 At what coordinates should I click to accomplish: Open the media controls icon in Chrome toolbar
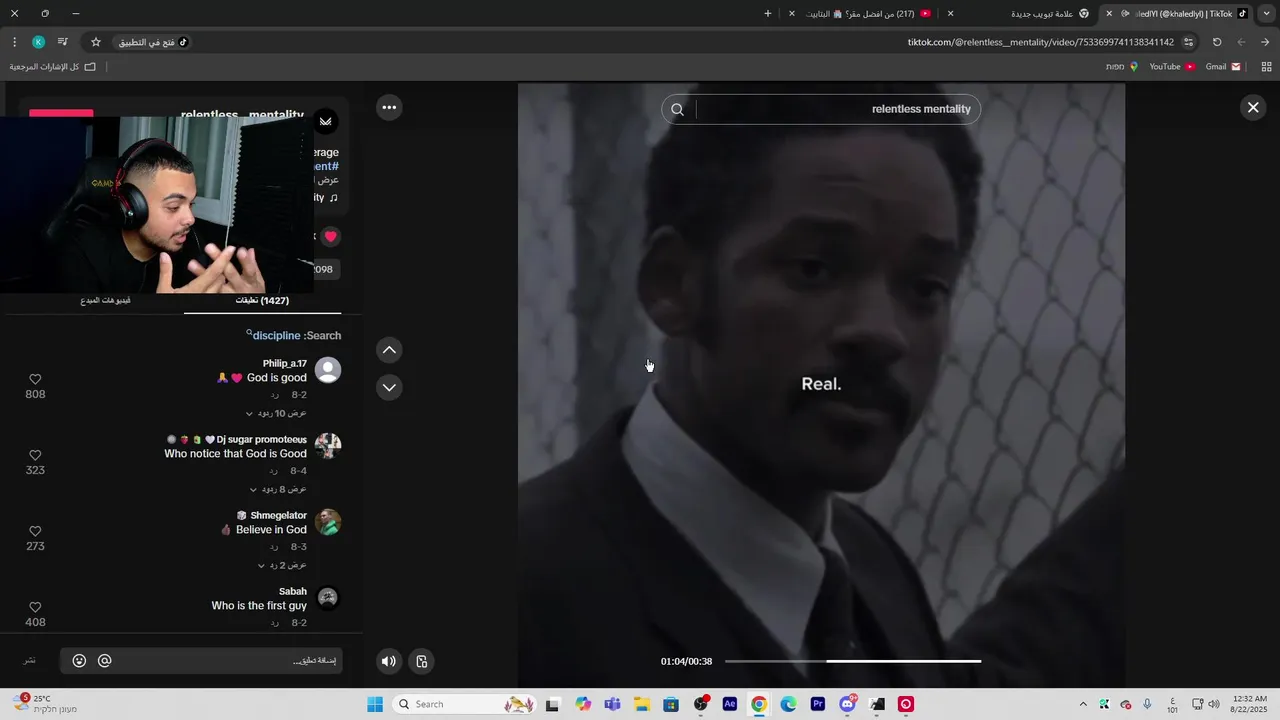tap(62, 42)
